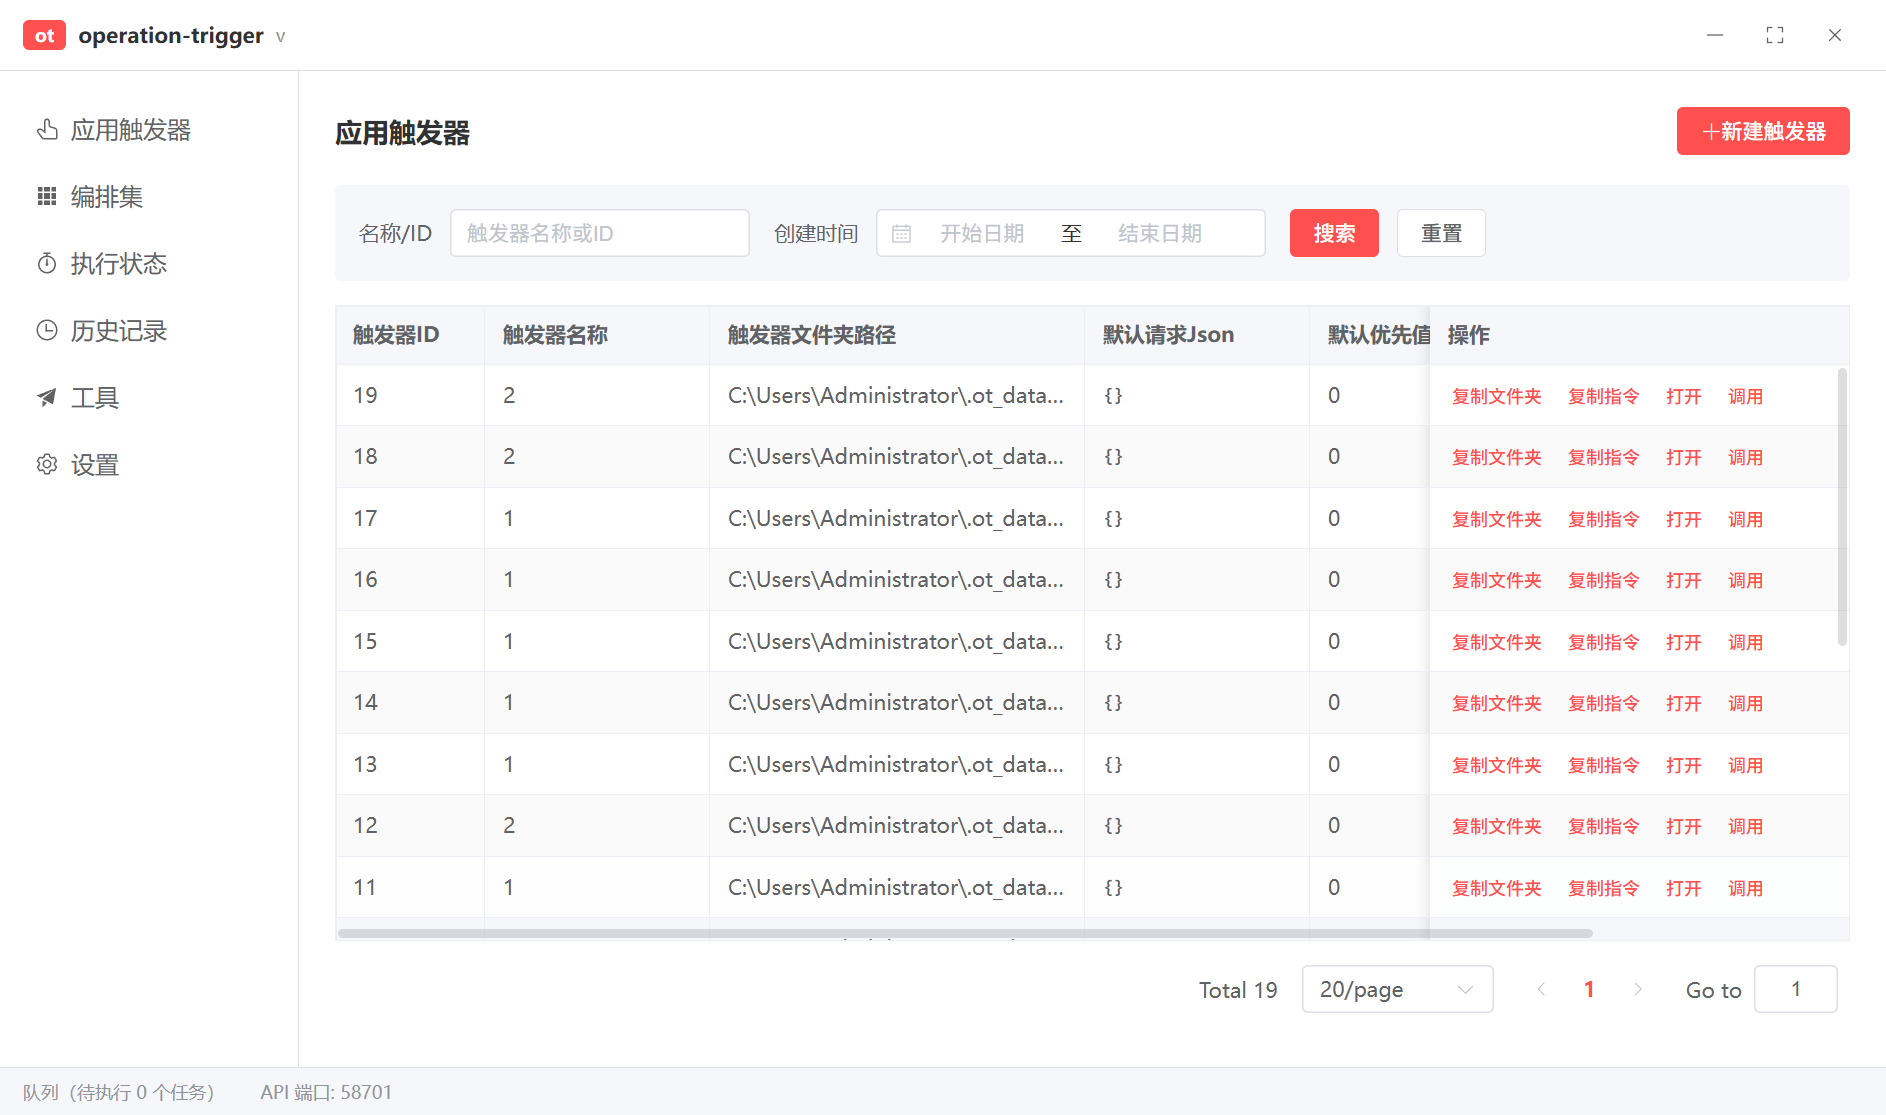Click the hand icon beside 应用触发器
Screen dimensions: 1886x1115
[47, 130]
